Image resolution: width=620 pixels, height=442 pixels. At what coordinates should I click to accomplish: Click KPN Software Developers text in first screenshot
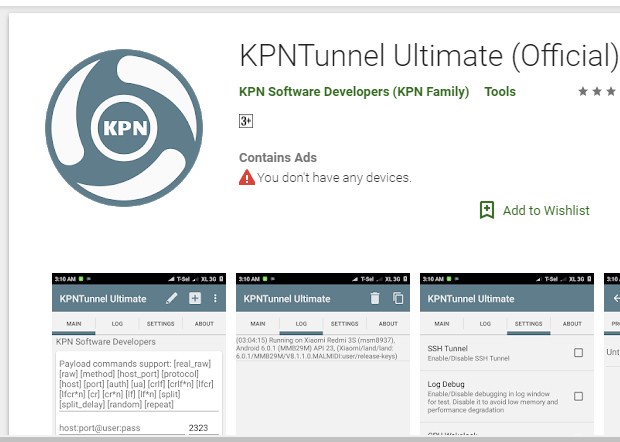106,342
